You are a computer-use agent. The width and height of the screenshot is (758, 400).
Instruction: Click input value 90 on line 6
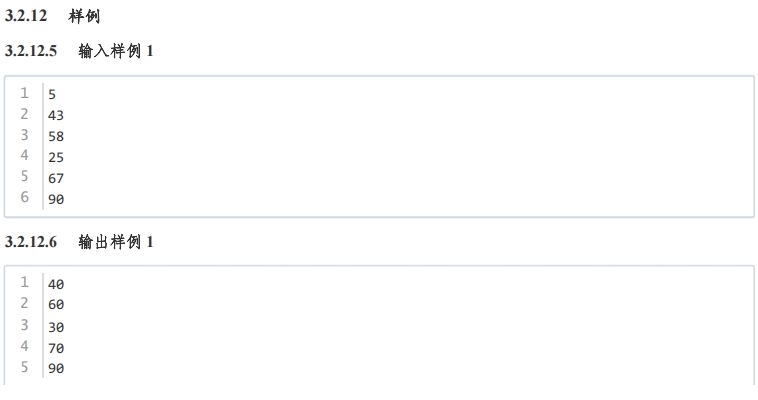(56, 199)
